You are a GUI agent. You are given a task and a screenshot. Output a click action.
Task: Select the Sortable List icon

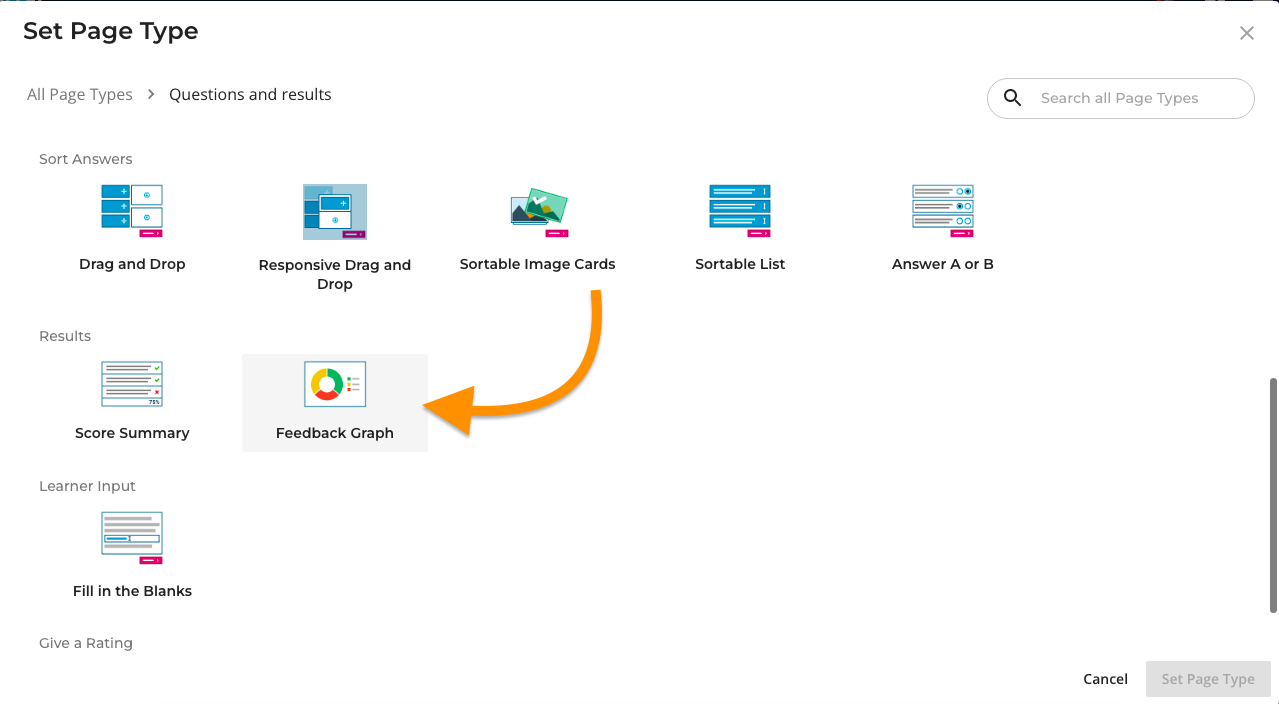(740, 210)
